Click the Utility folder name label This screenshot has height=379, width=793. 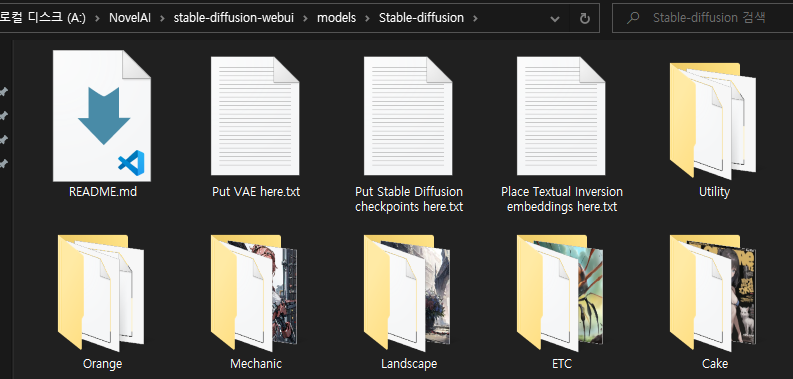click(x=714, y=192)
